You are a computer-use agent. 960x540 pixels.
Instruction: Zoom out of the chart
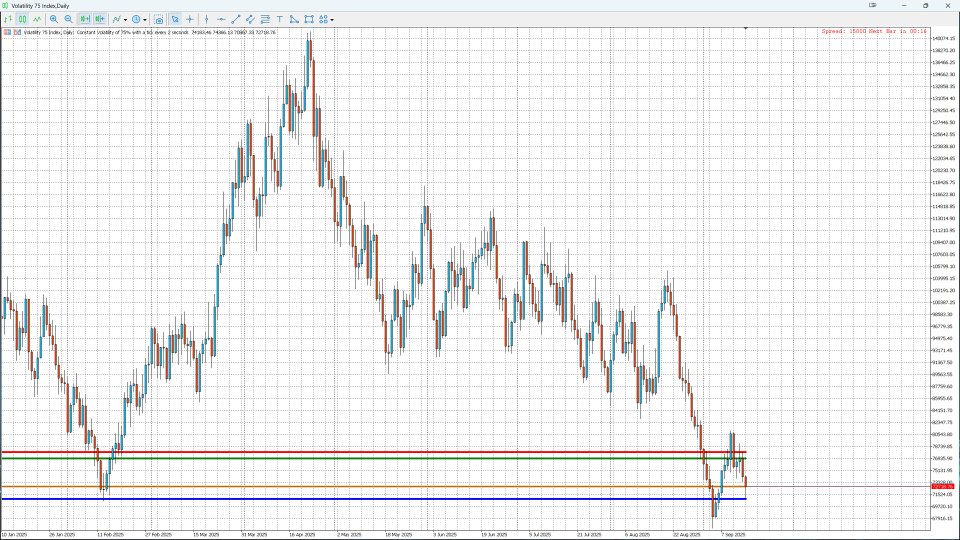coord(69,19)
